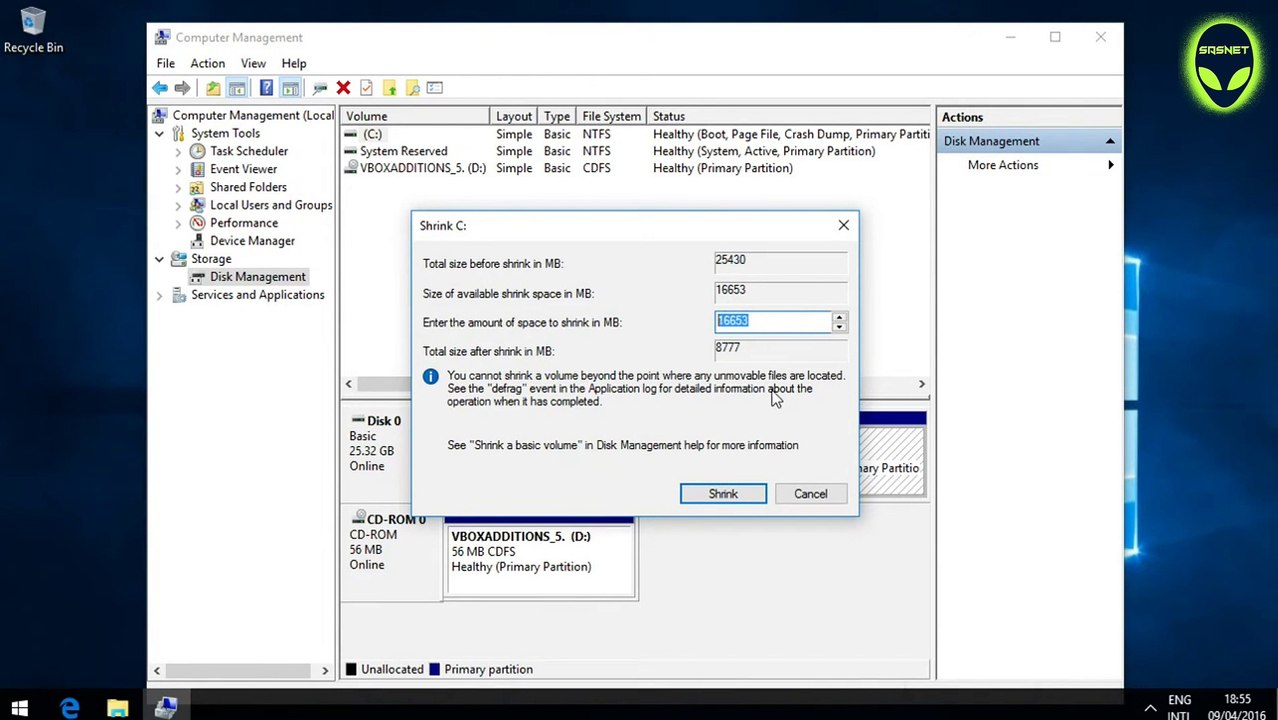
Task: Select the VBOXADDITIONS_5. (D:) partition block
Action: pos(539,558)
